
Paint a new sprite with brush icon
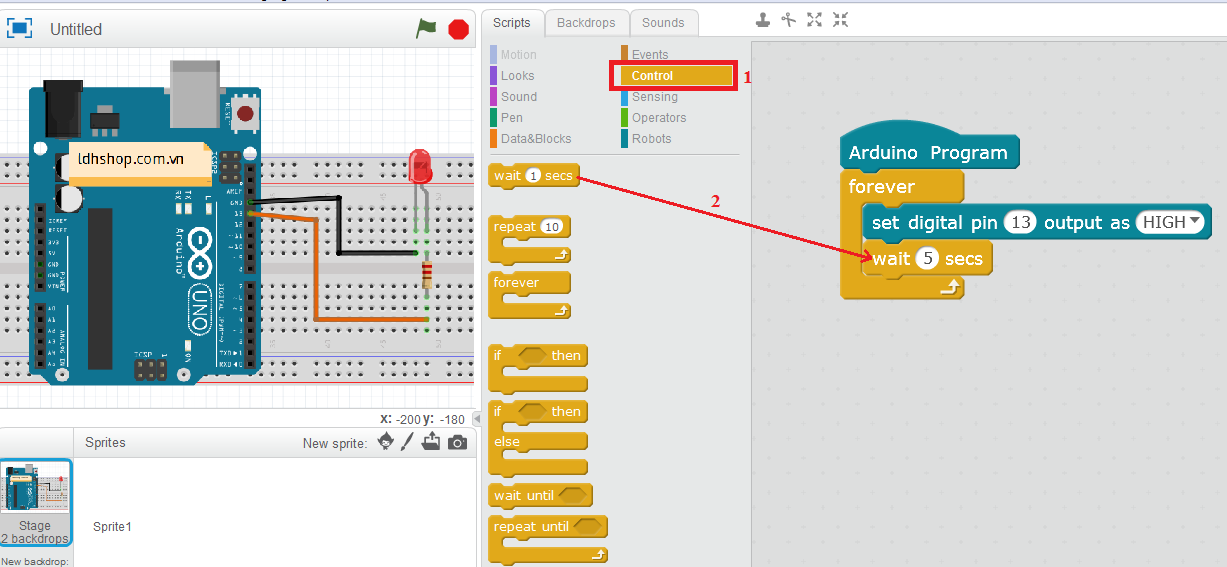(x=408, y=442)
